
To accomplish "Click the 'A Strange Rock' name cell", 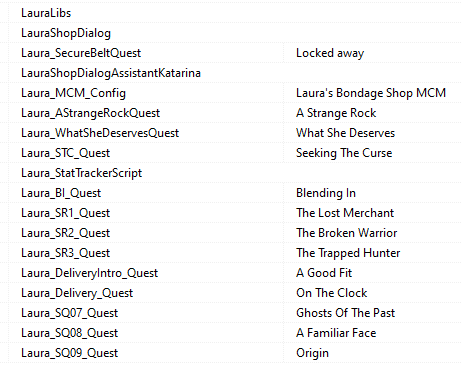I will pyautogui.click(x=336, y=113).
